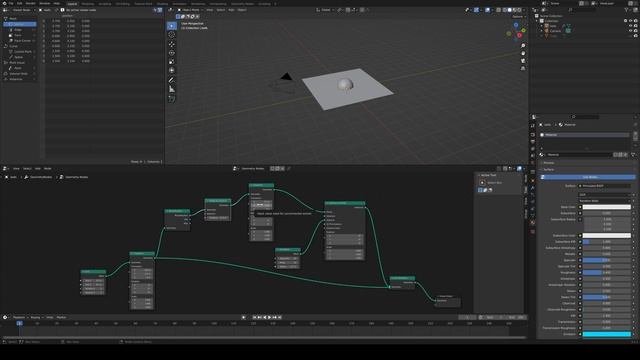Toggle X-ray mode in viewport header
640x360 pixels.
point(498,10)
